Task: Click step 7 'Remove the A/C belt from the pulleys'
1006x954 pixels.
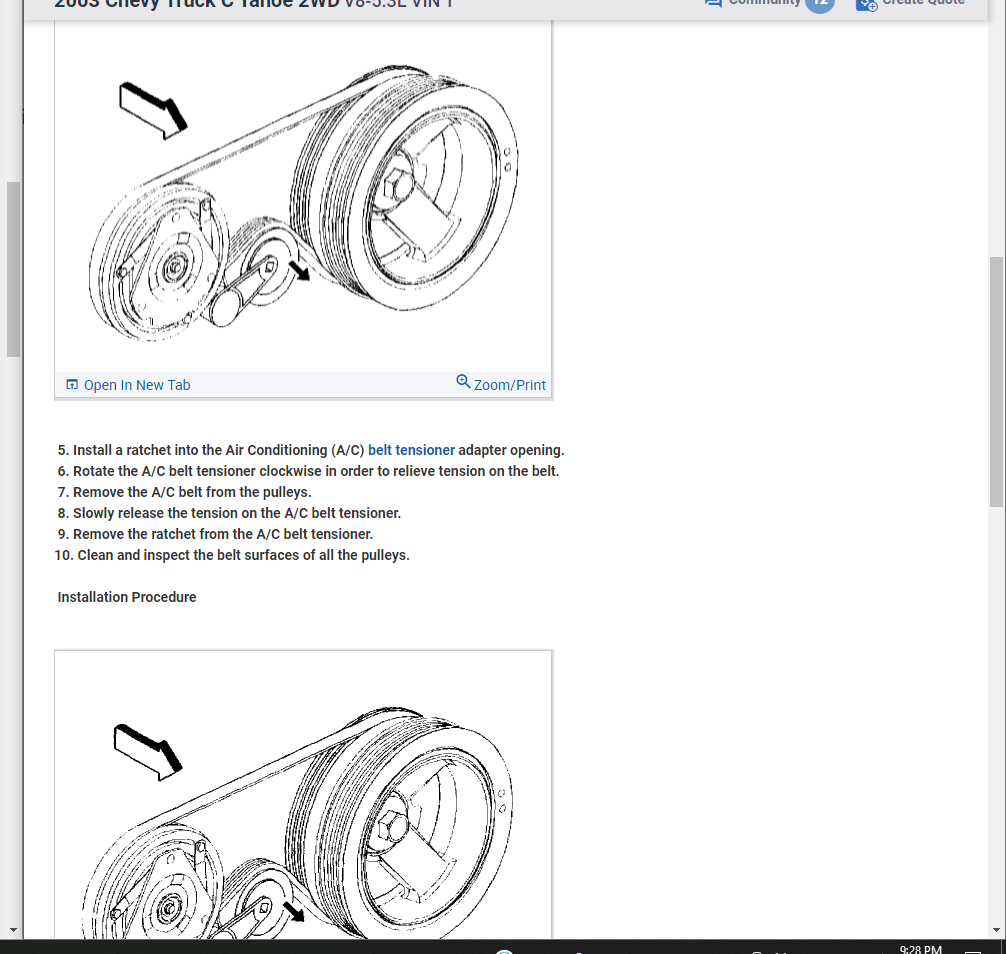Action: pyautogui.click(x=192, y=493)
